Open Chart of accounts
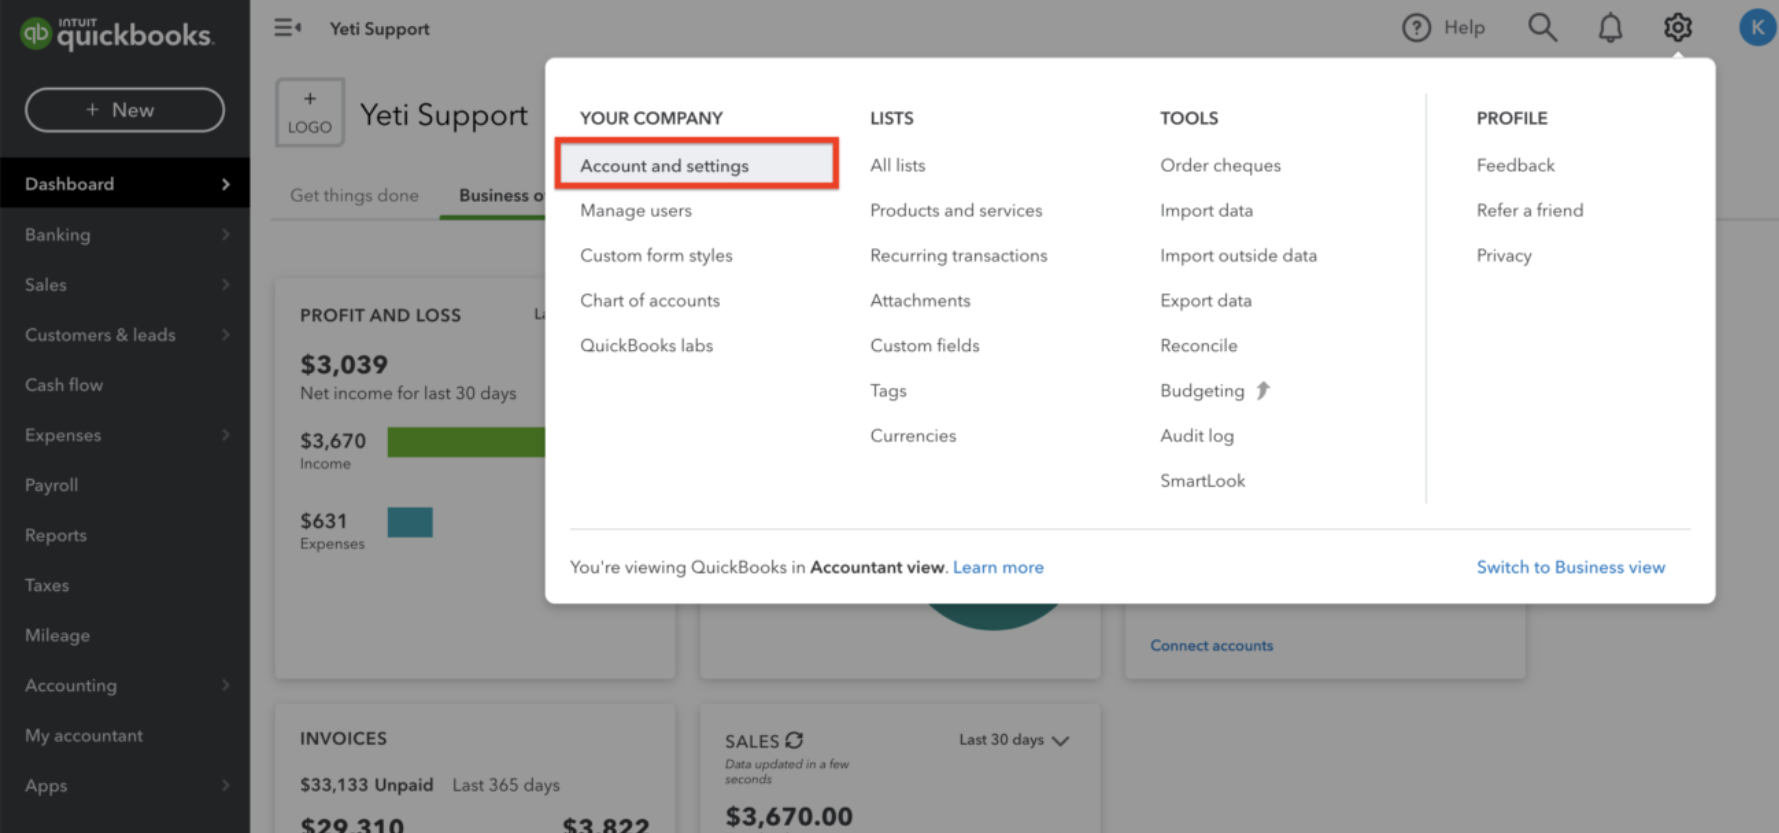Image resolution: width=1779 pixels, height=833 pixels. 650,300
